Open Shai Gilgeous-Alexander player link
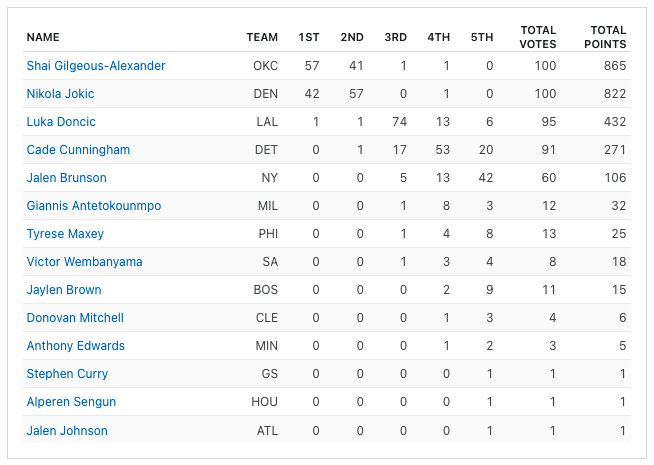Viewport: 654px width, 465px height. pos(96,66)
